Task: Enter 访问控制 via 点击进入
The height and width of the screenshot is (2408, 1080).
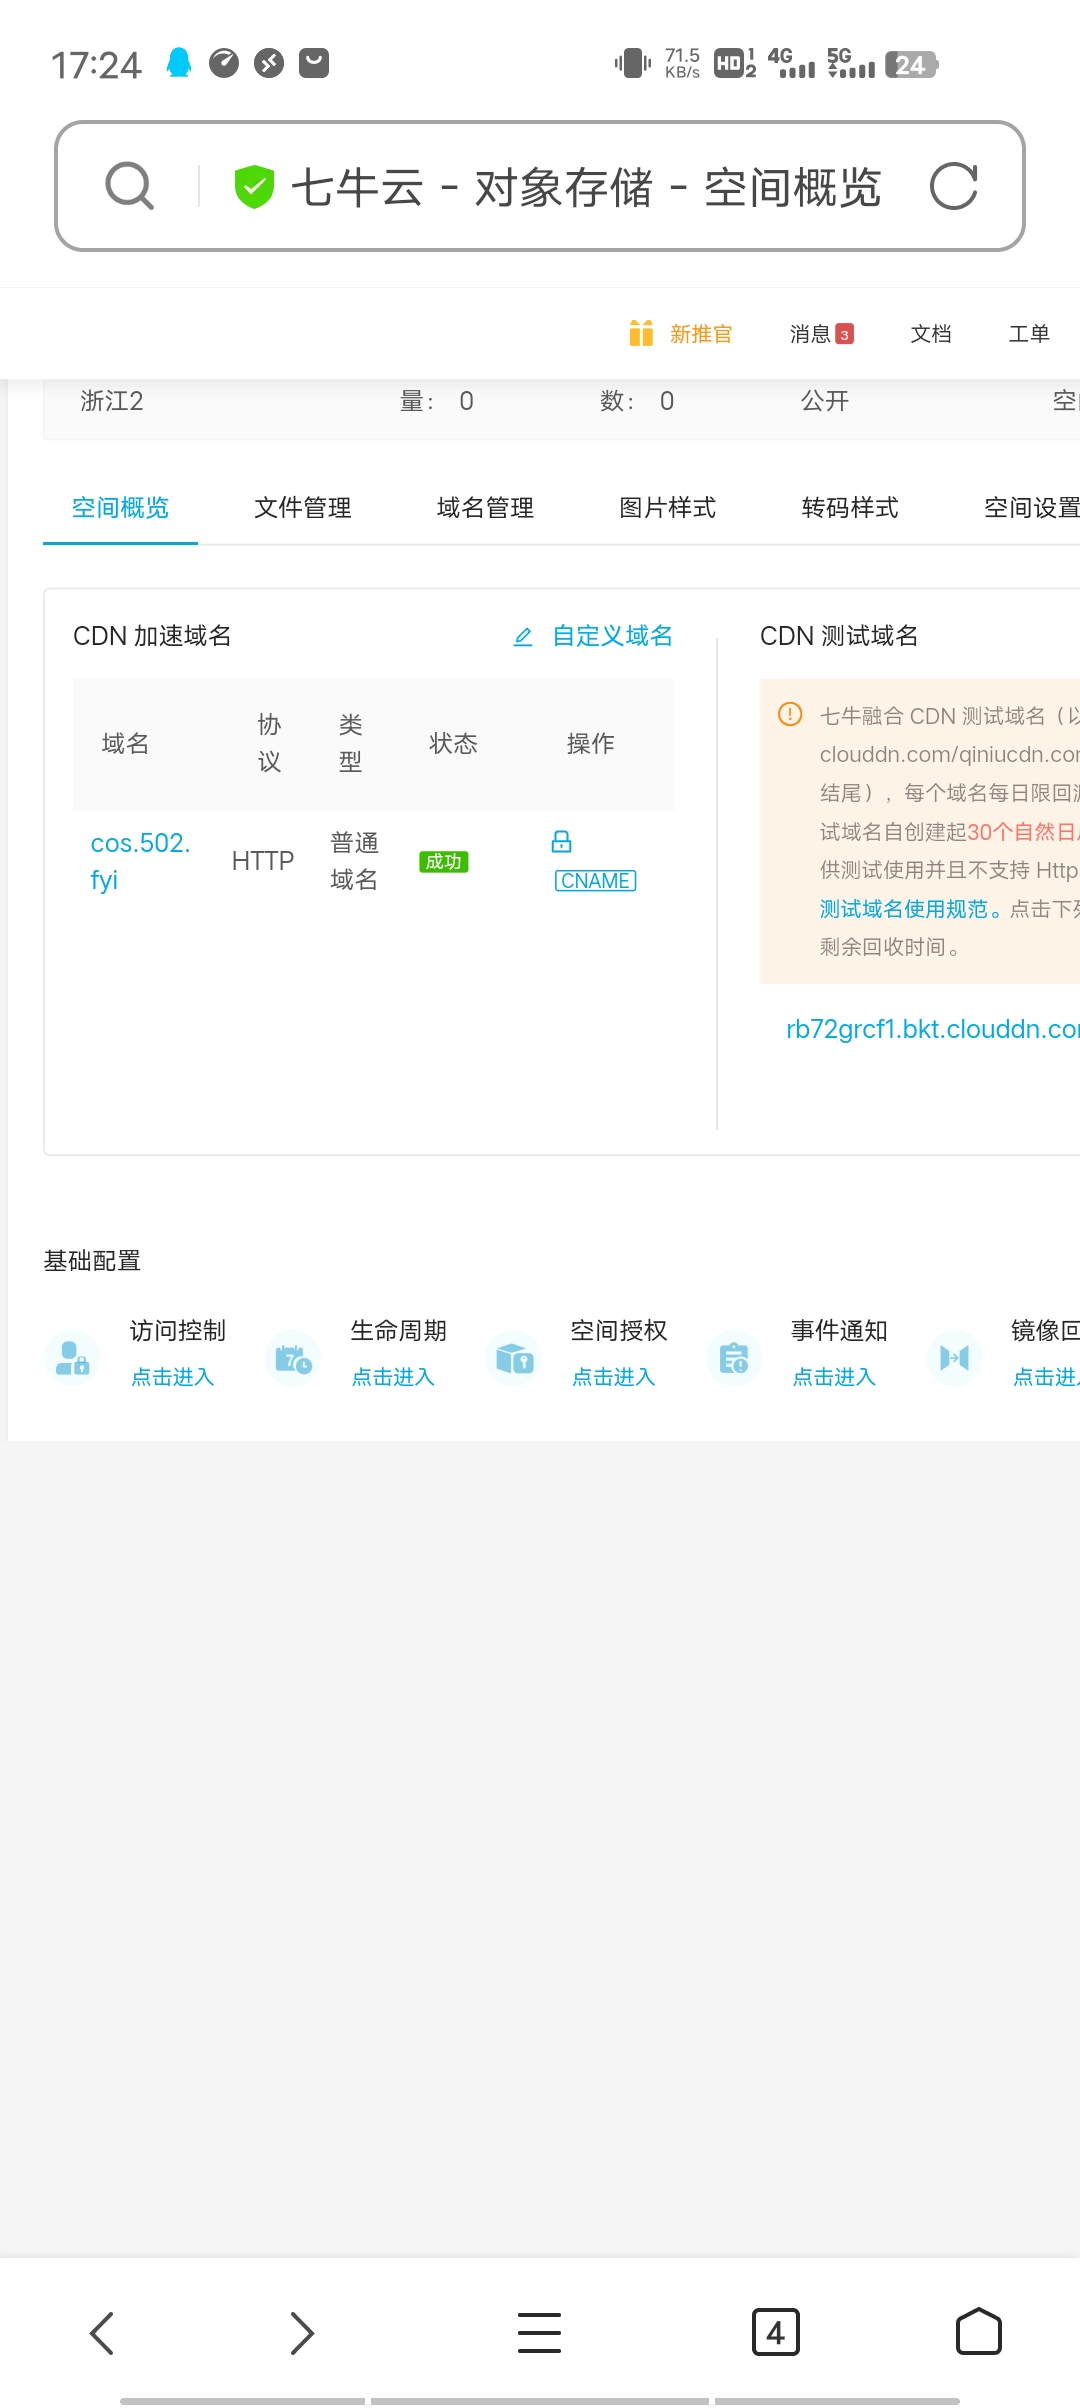Action: [173, 1377]
